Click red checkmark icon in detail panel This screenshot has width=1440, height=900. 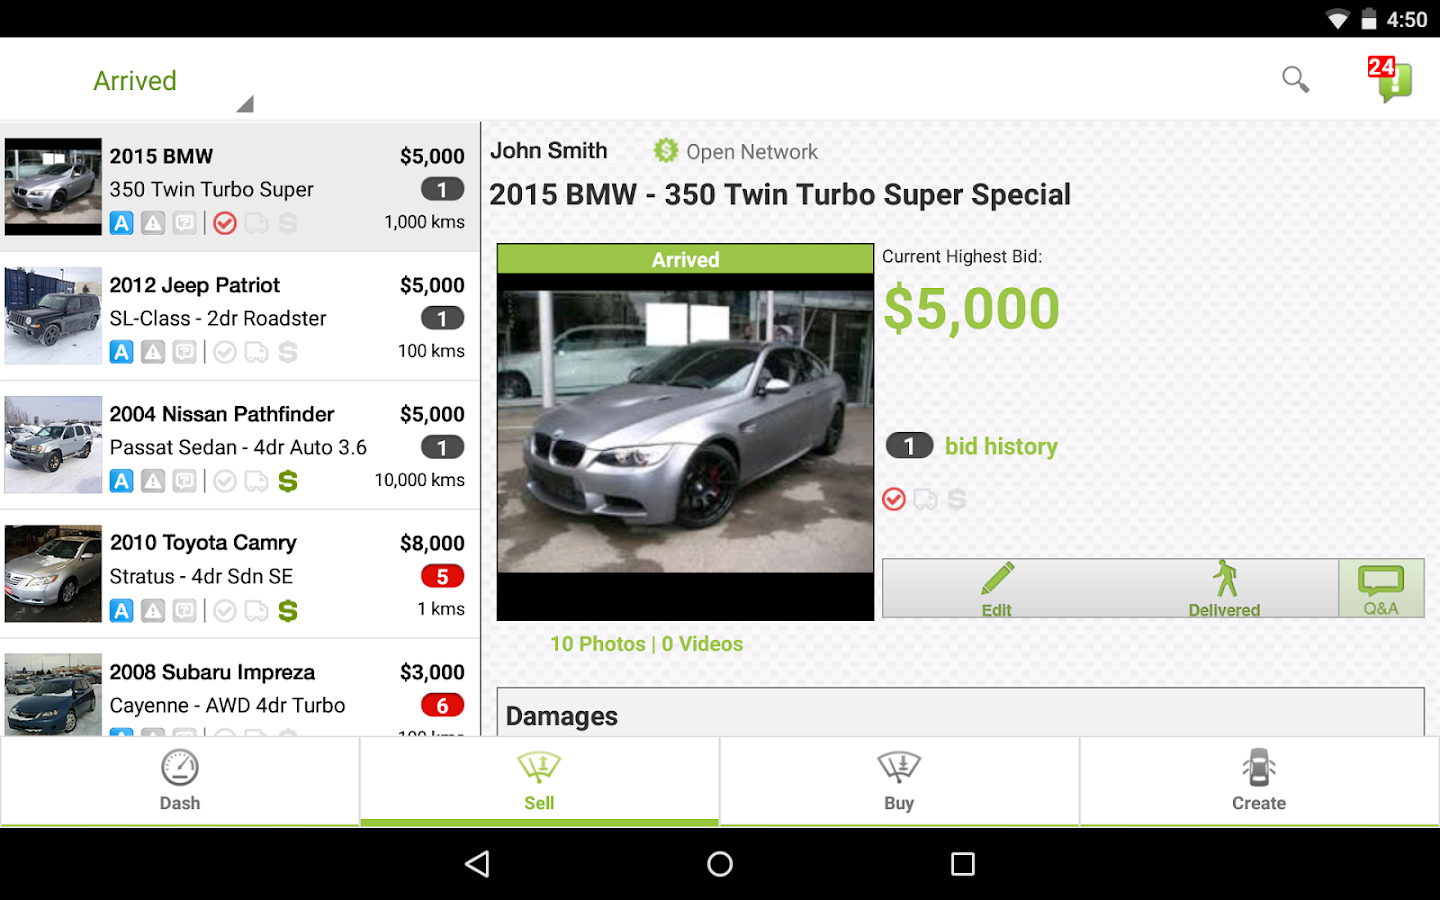coord(894,499)
